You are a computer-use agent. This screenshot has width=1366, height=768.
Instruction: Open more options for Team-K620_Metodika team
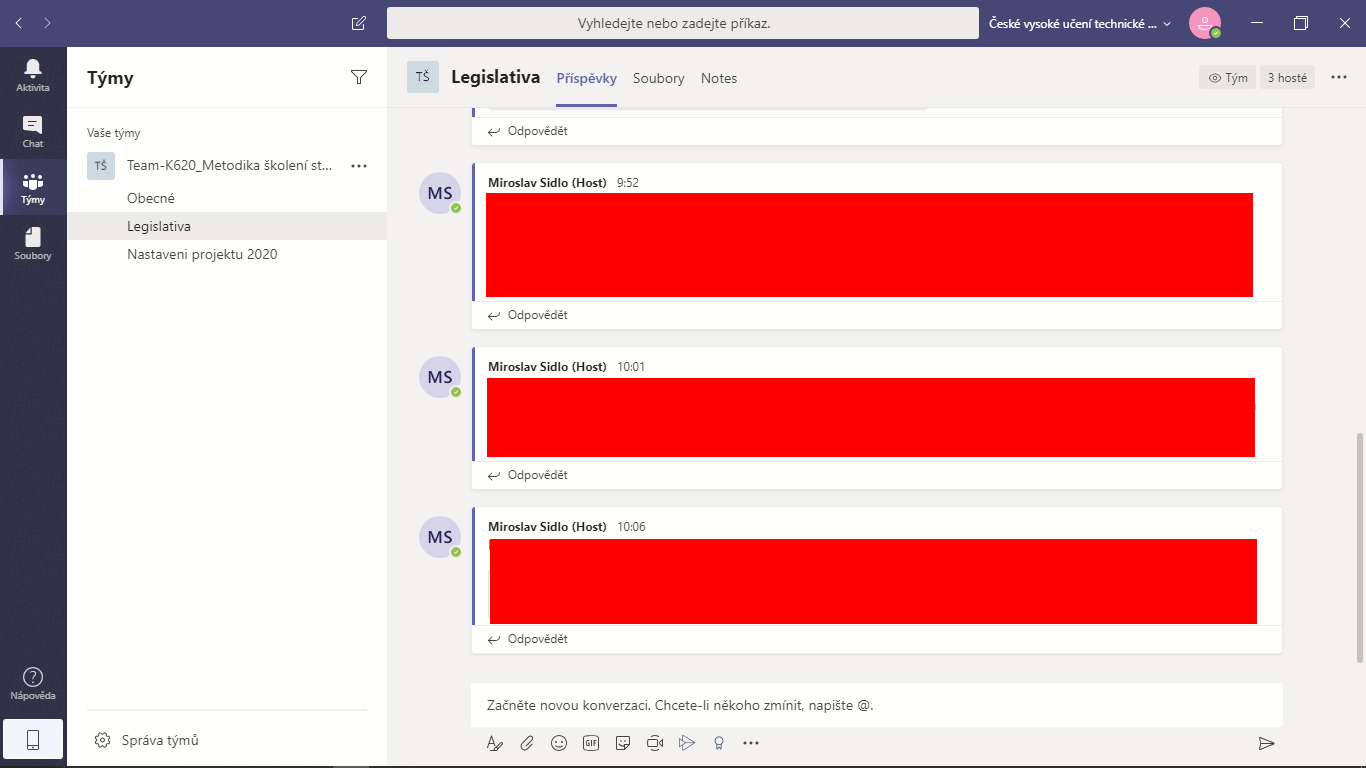(359, 166)
